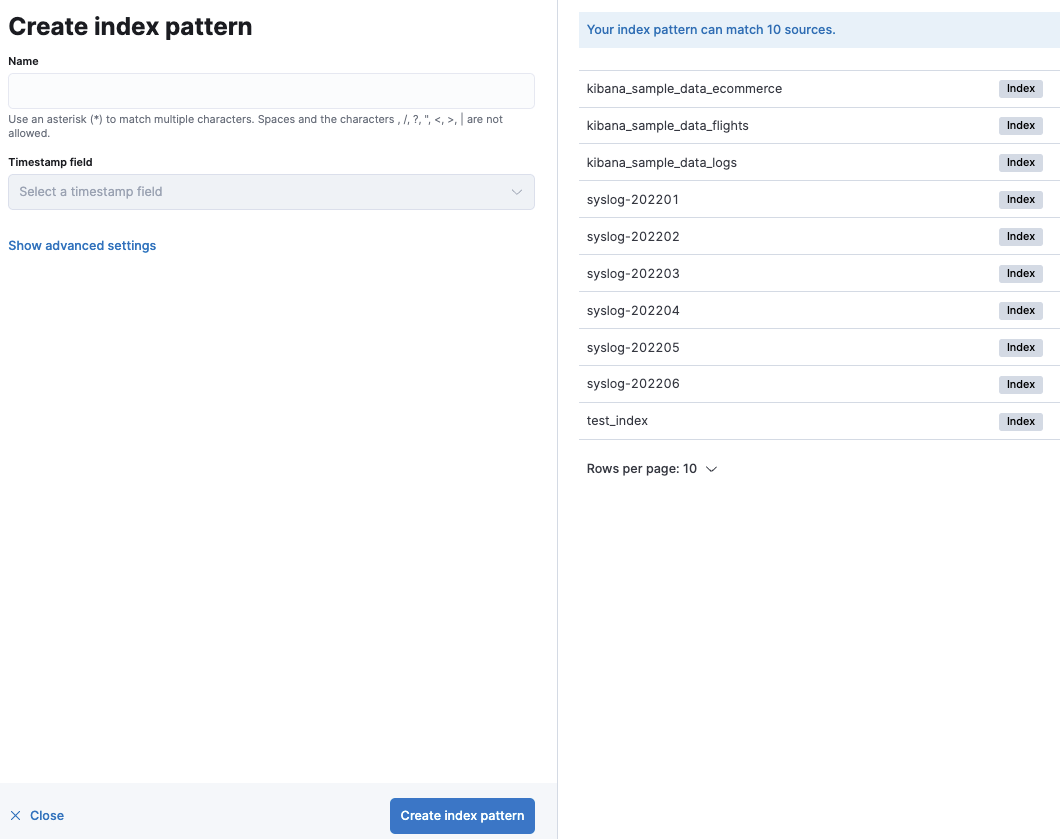Click the Name input field
The height and width of the screenshot is (839, 1060).
click(x=271, y=91)
